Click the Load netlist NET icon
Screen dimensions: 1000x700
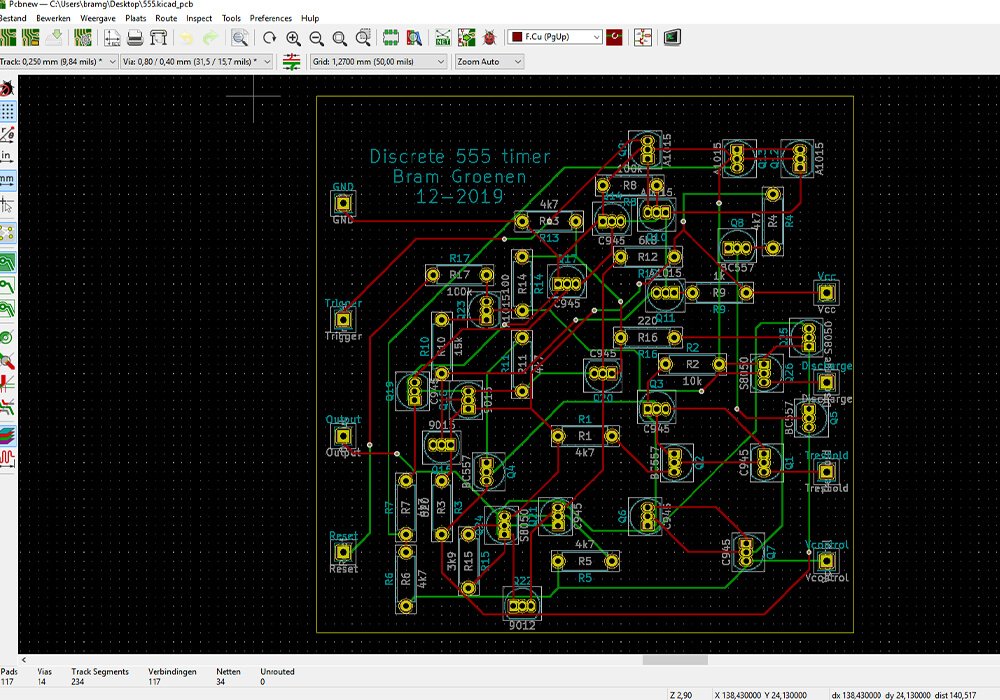pyautogui.click(x=443, y=38)
